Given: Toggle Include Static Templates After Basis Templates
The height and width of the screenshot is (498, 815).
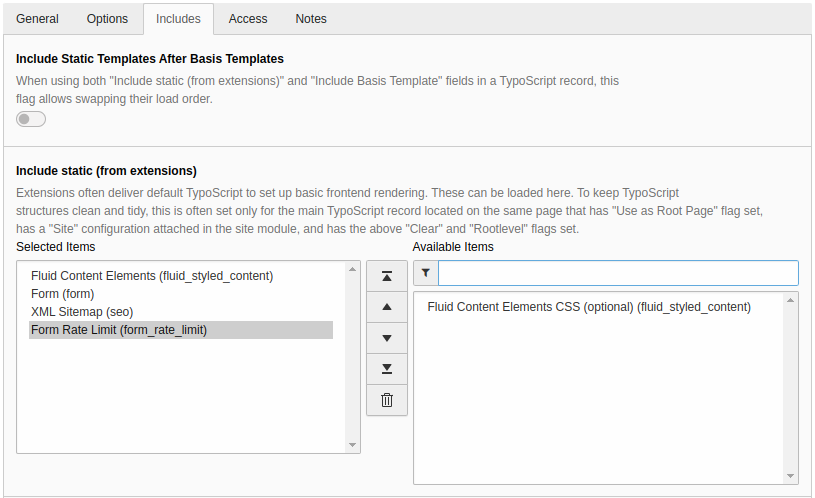Looking at the screenshot, I should point(31,119).
